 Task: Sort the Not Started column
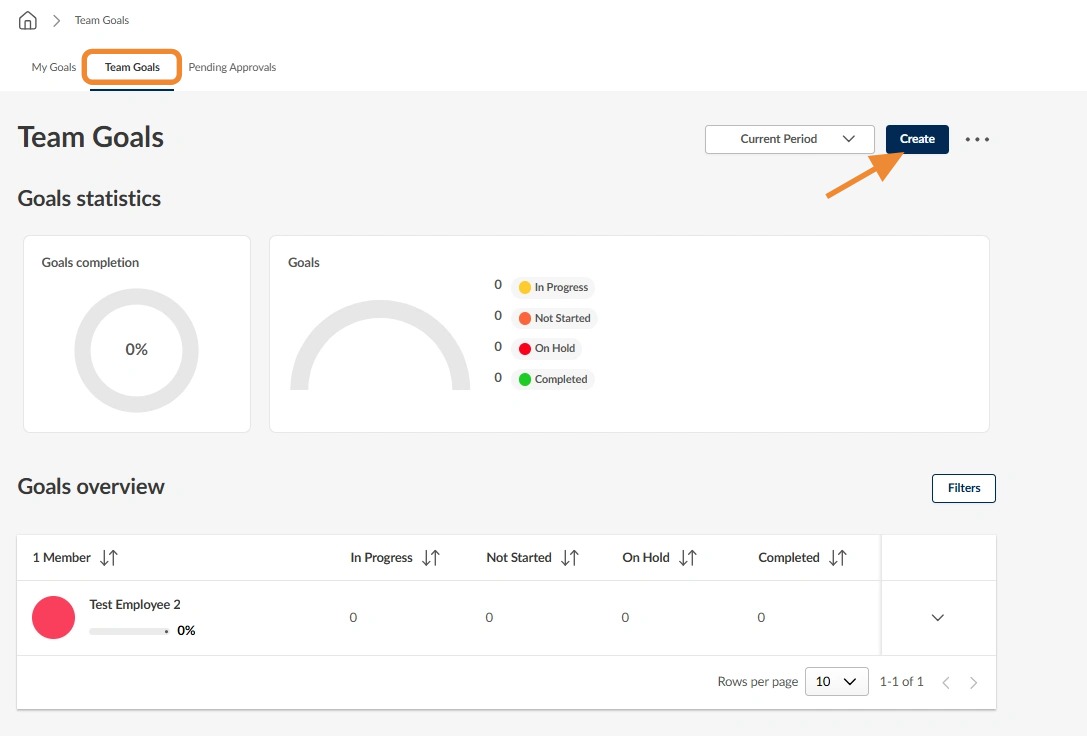(570, 558)
